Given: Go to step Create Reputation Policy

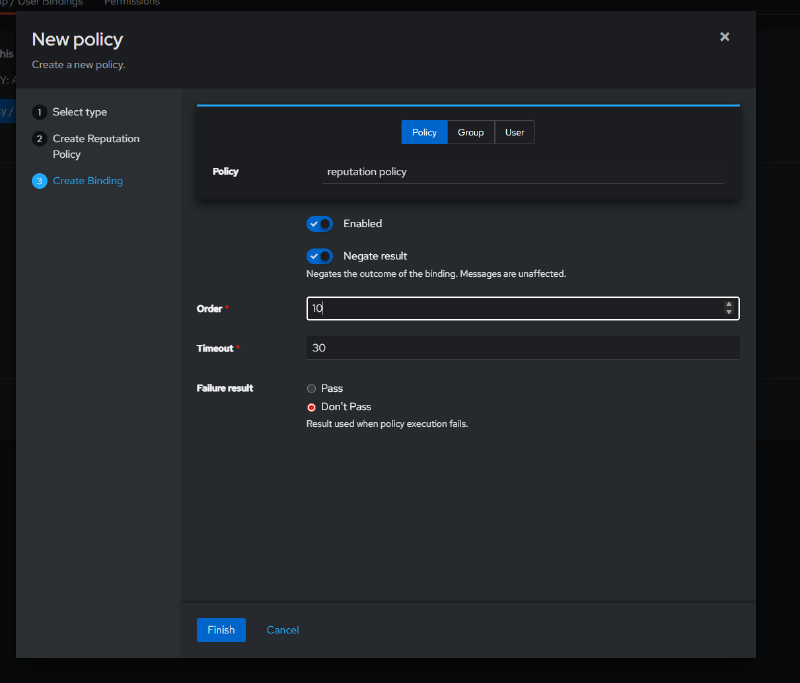Looking at the screenshot, I should tap(96, 146).
